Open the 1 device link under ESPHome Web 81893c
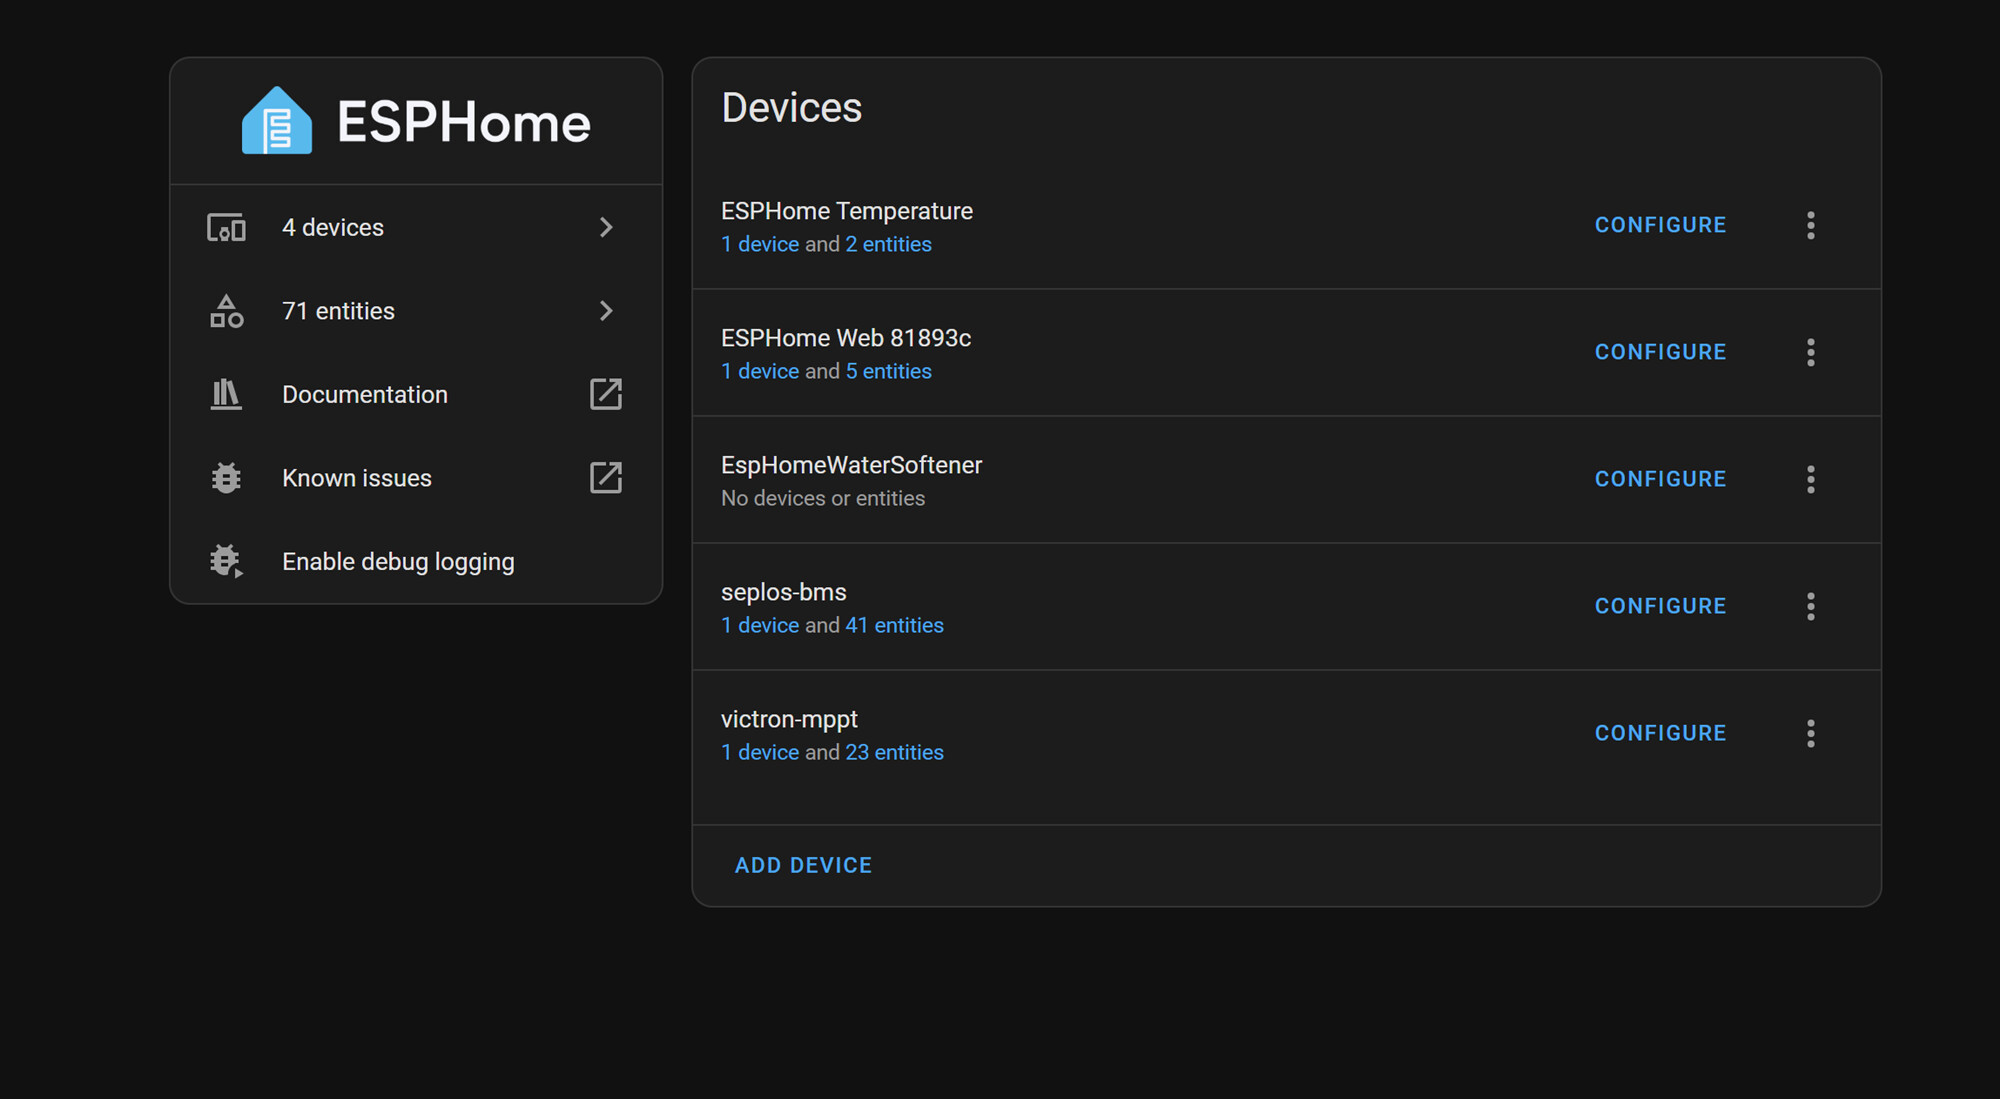The height and width of the screenshot is (1099, 2000). coord(759,371)
